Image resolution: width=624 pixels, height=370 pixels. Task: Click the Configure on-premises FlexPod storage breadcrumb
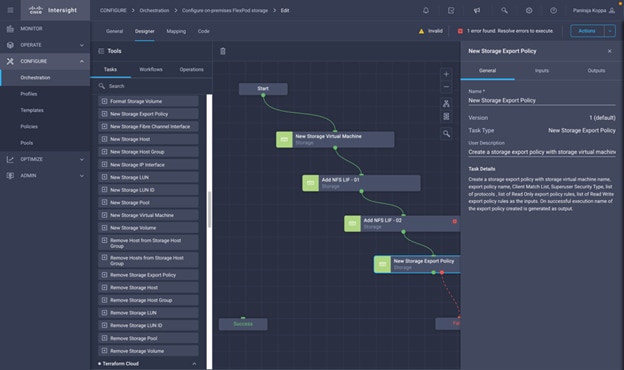pyautogui.click(x=225, y=10)
